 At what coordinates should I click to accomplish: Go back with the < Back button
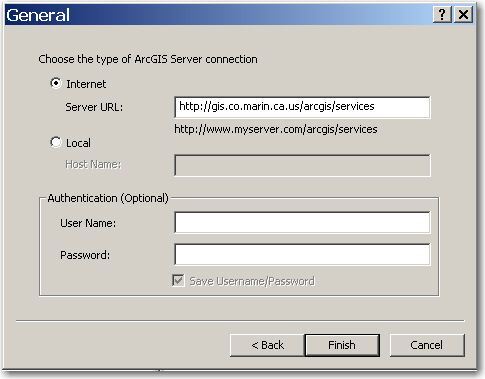(267, 345)
